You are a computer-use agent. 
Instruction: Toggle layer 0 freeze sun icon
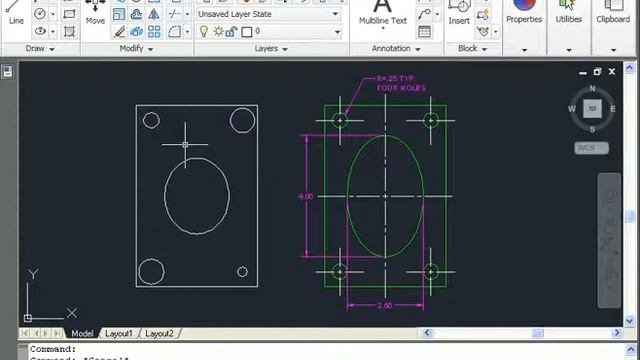click(218, 31)
